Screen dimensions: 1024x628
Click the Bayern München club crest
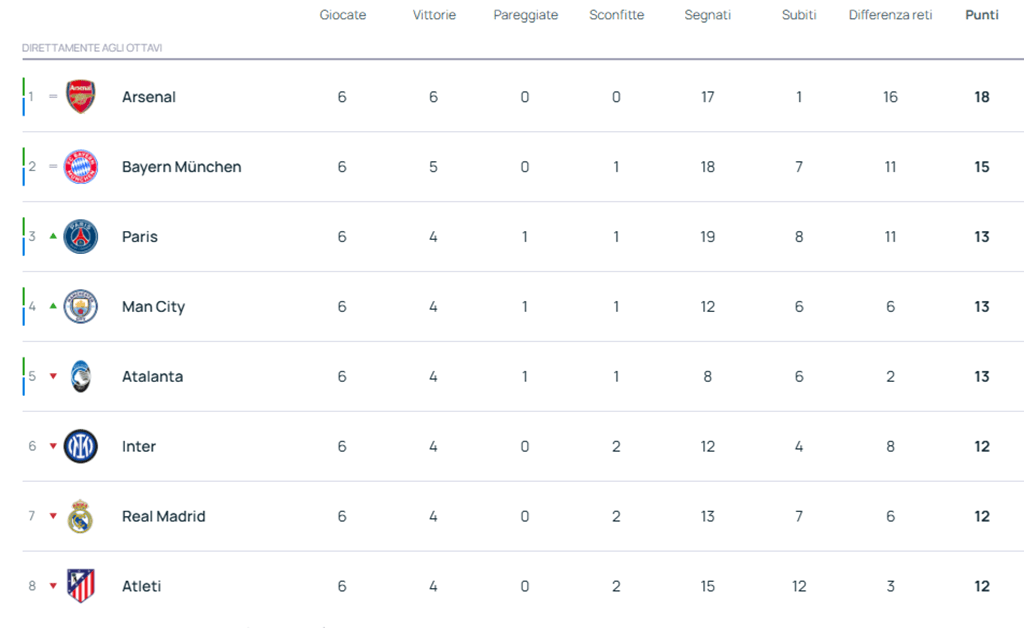pyautogui.click(x=81, y=167)
